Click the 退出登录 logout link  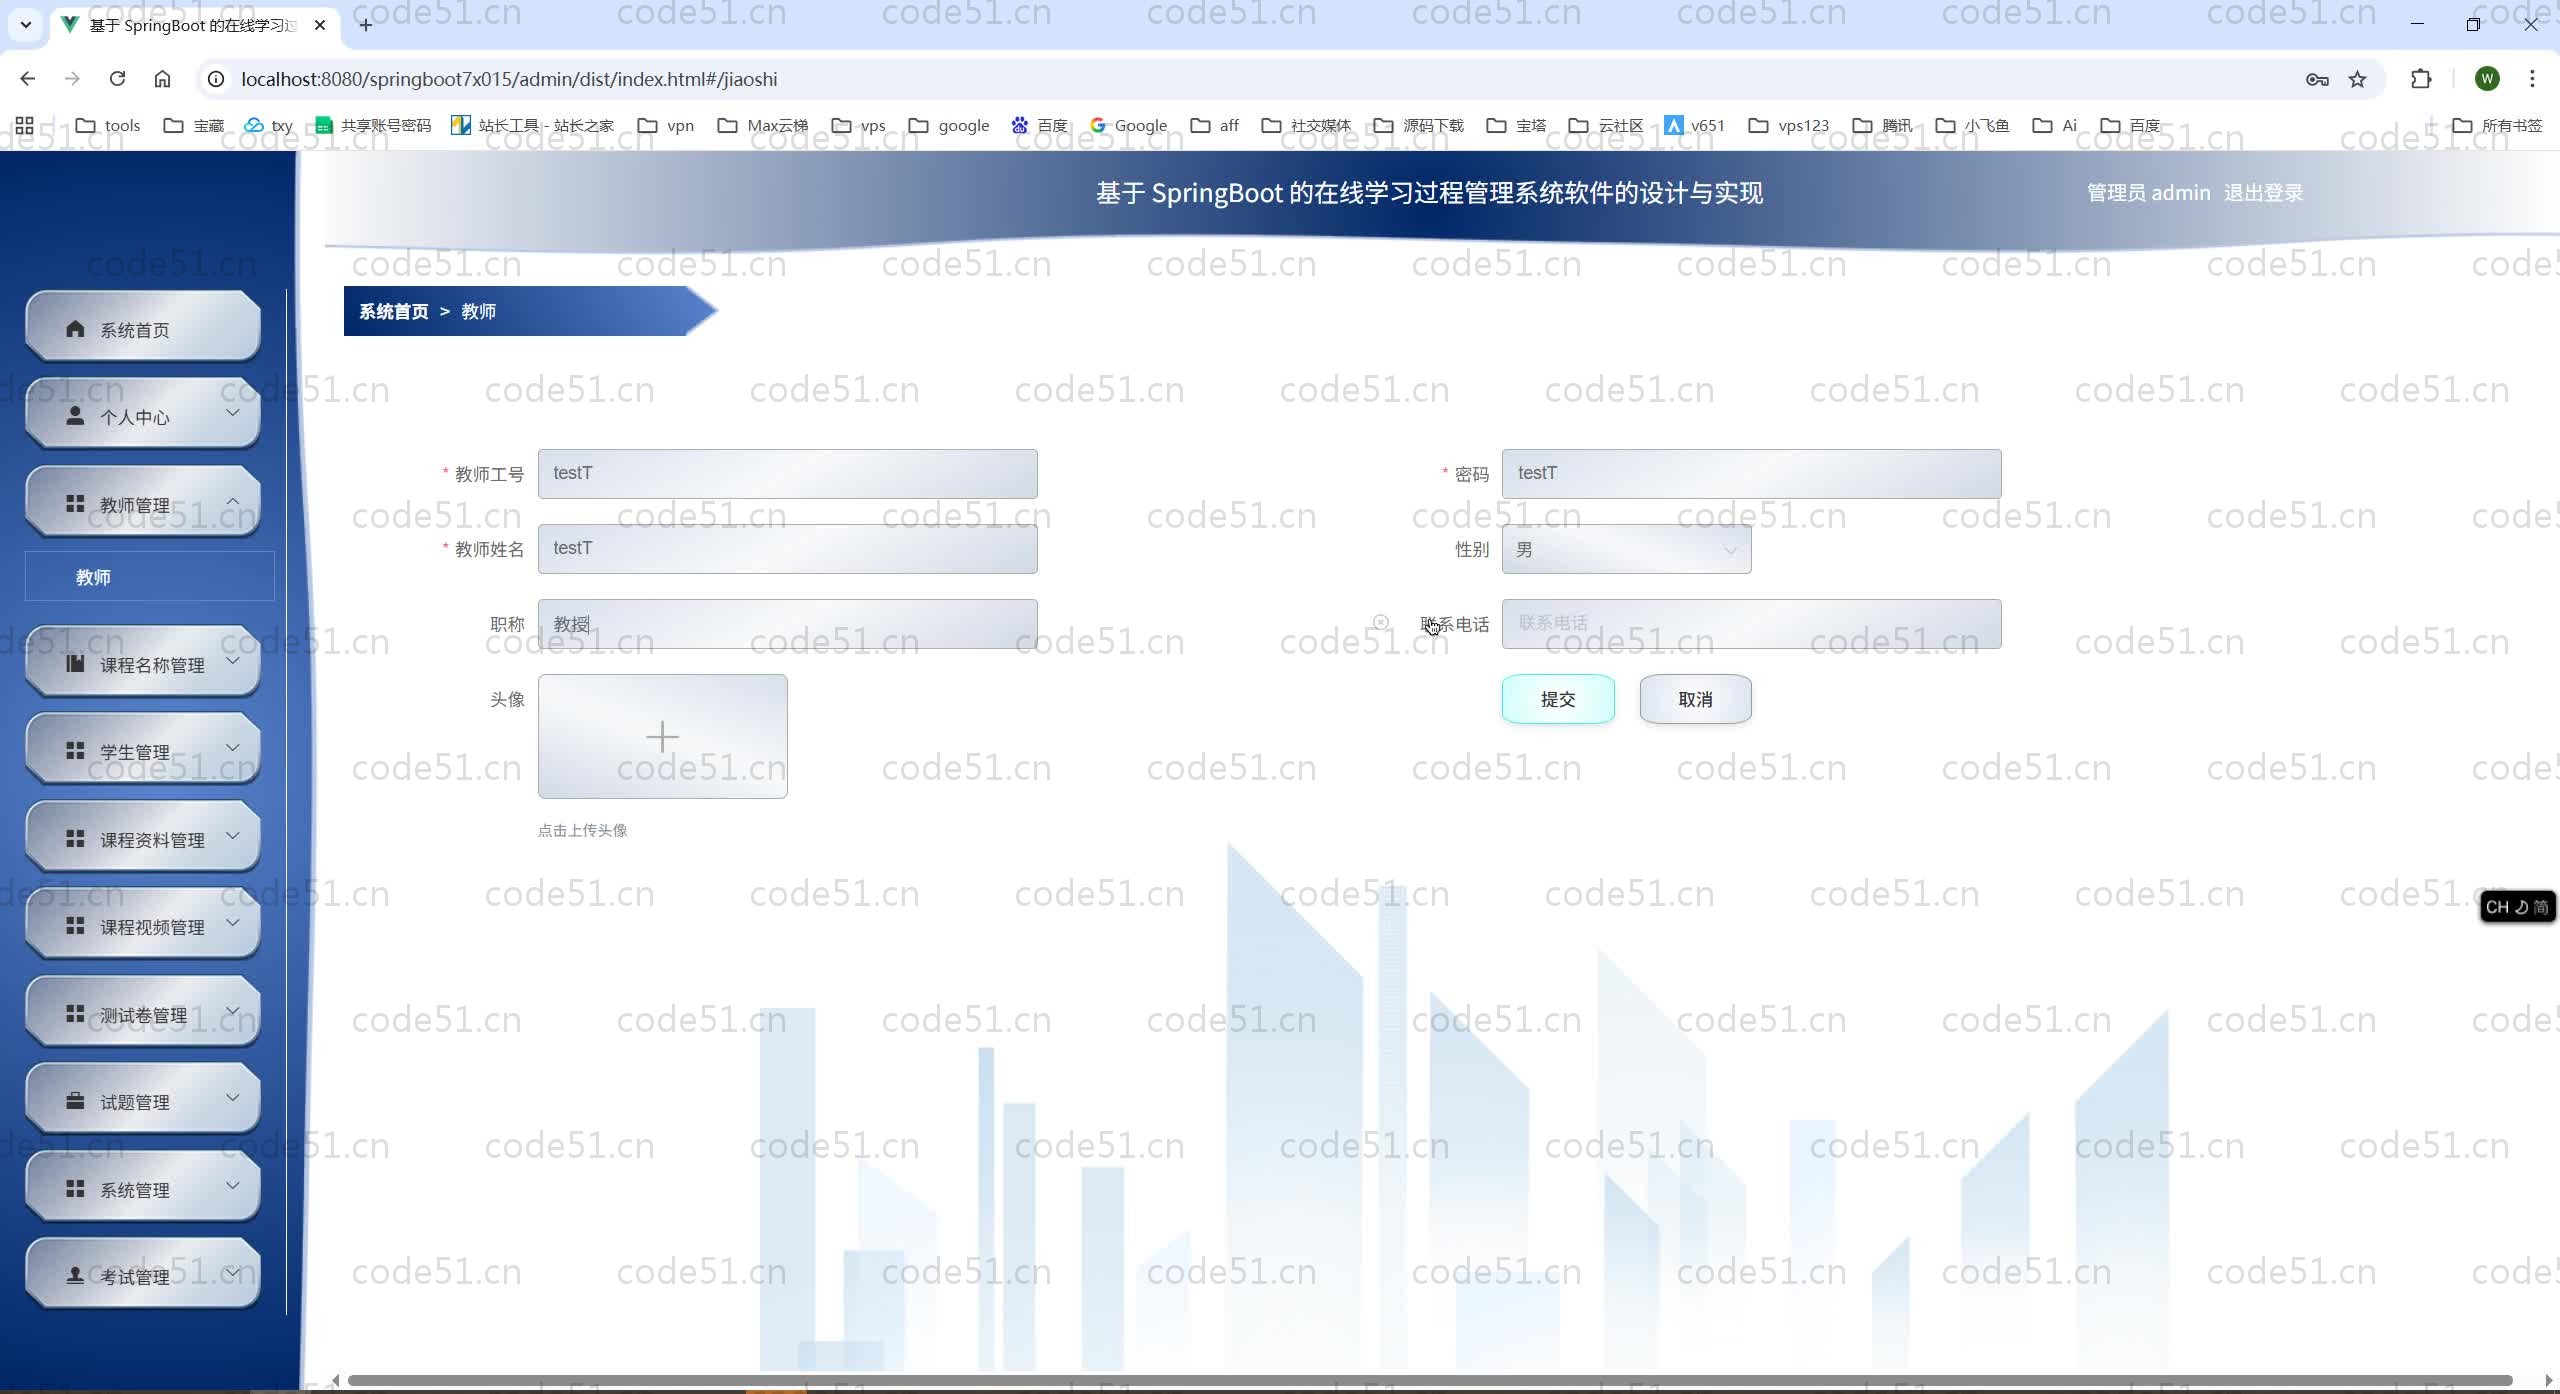[2263, 193]
